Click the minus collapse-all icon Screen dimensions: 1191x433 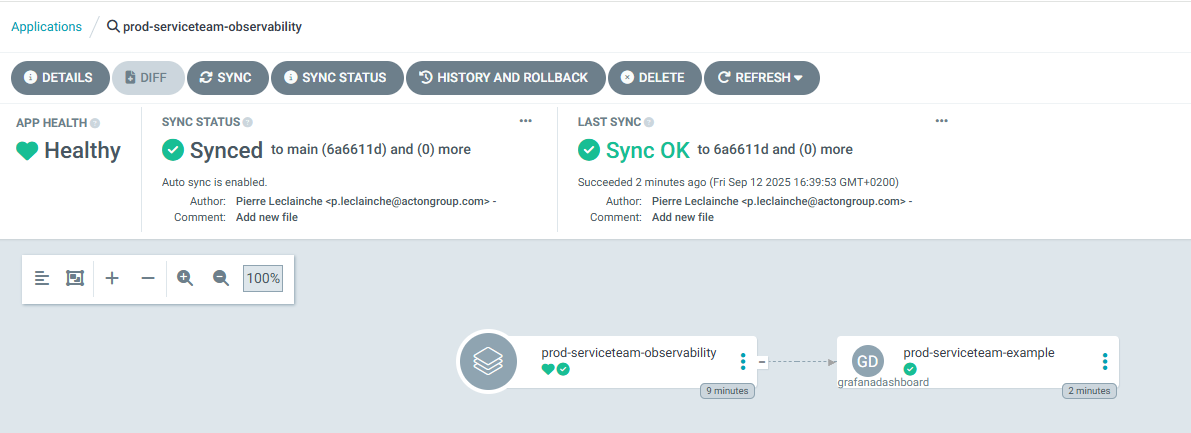coord(148,278)
